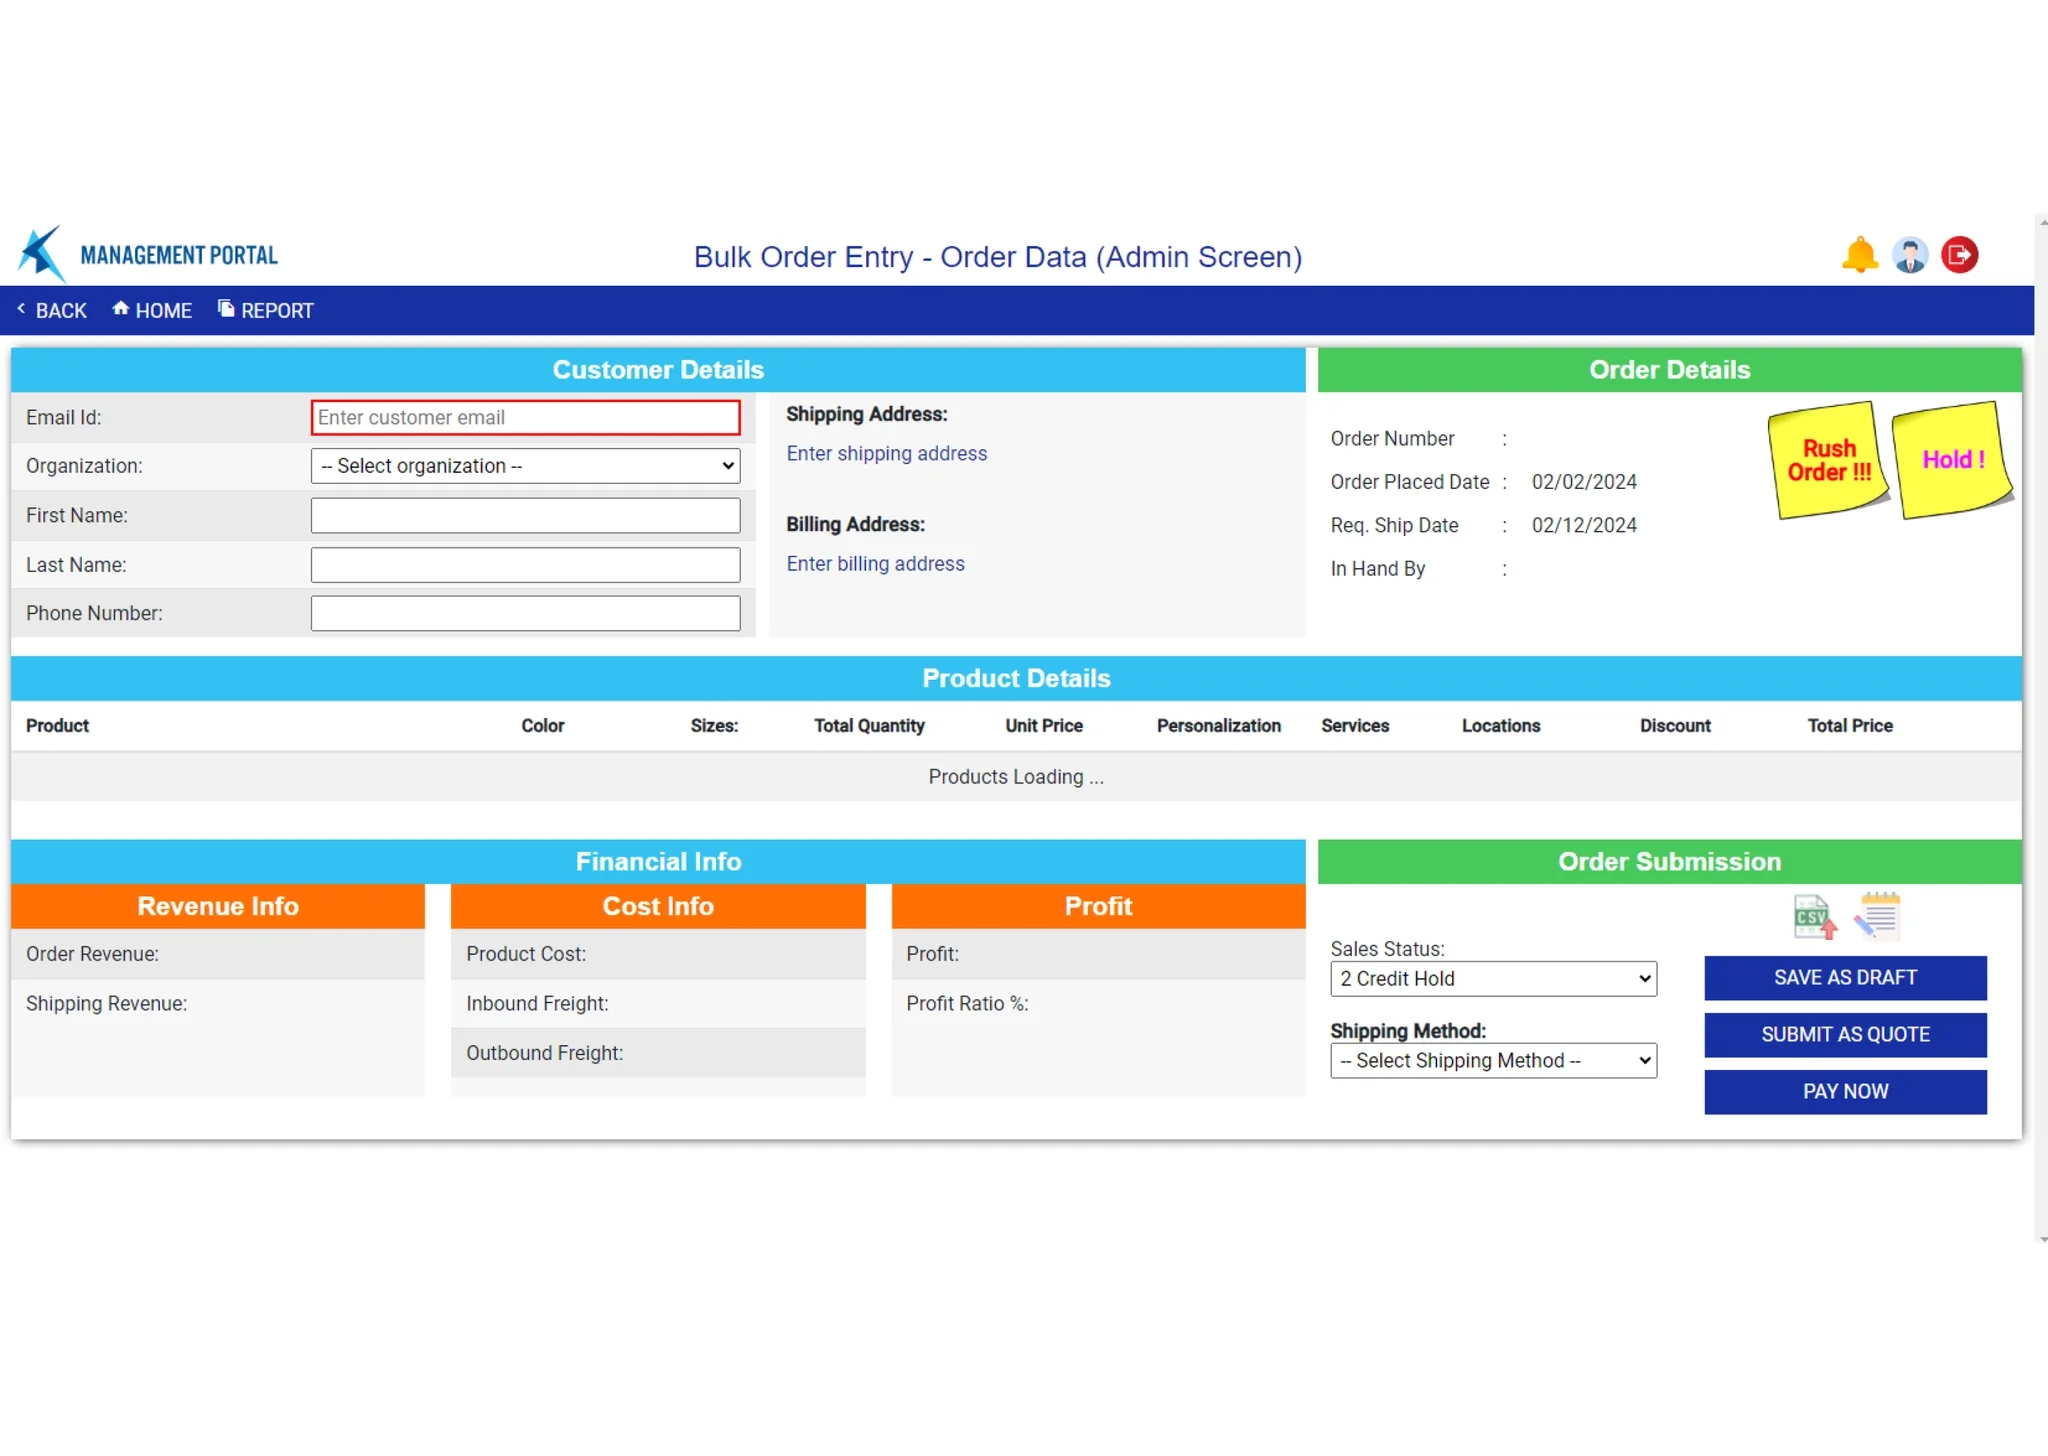The height and width of the screenshot is (1456, 2048).
Task: Toggle the Rush Order sticky note
Action: 1829,460
